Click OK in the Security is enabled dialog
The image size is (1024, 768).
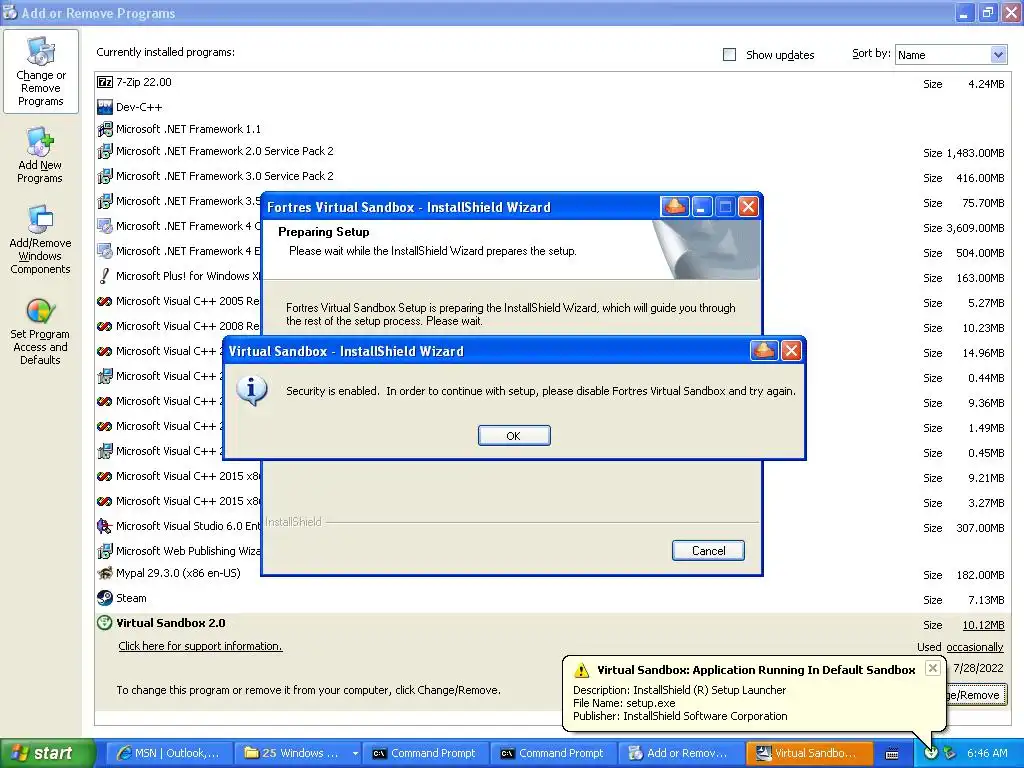[514, 436]
